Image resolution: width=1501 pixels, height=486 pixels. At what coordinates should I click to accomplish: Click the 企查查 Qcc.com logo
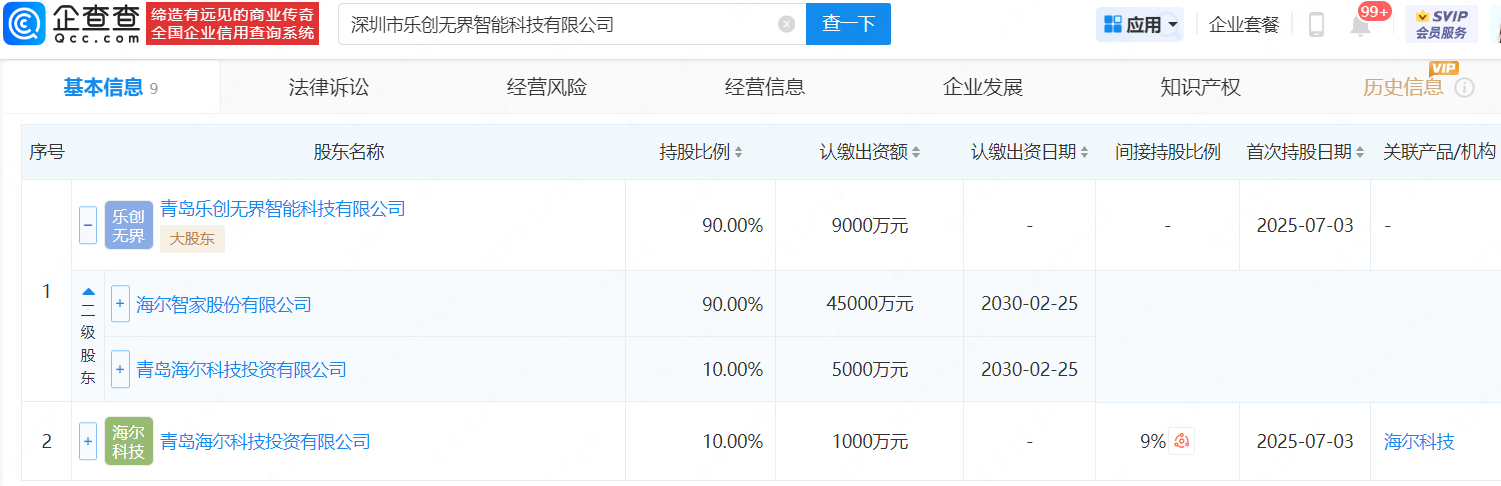click(x=71, y=24)
